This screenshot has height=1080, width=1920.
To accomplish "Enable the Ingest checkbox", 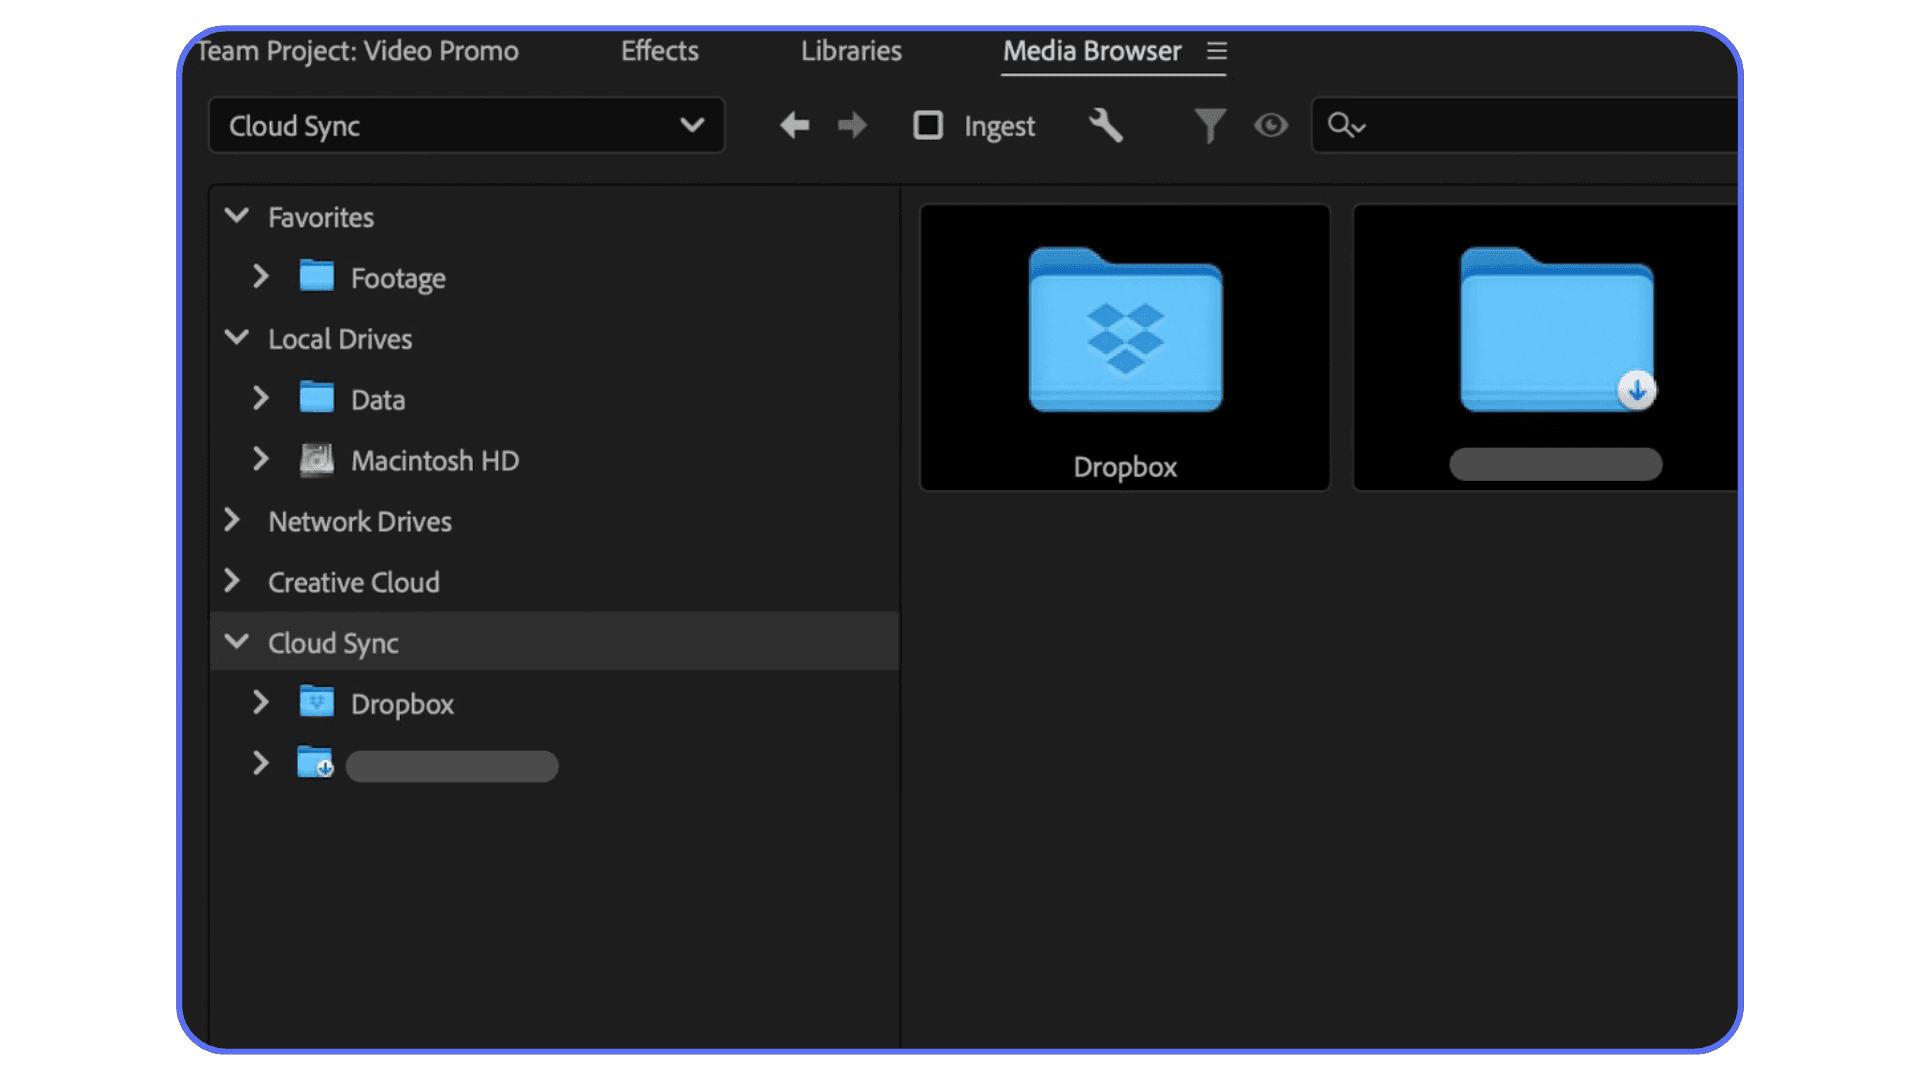I will coord(928,126).
